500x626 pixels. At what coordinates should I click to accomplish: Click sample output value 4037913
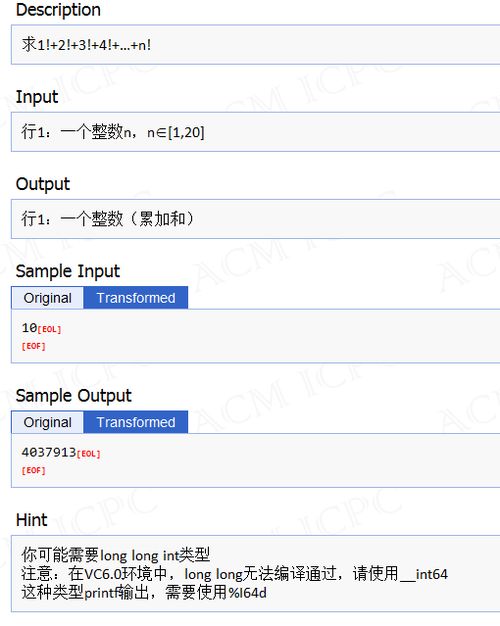[x=49, y=452]
